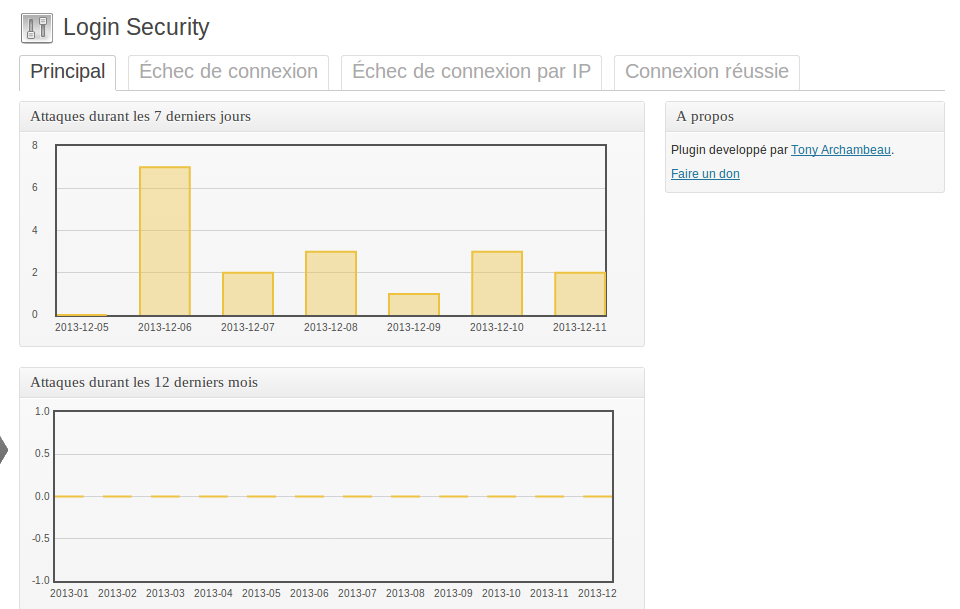Open the Tony Archambeau link
Viewport: 960px width, 609px height.
click(841, 150)
